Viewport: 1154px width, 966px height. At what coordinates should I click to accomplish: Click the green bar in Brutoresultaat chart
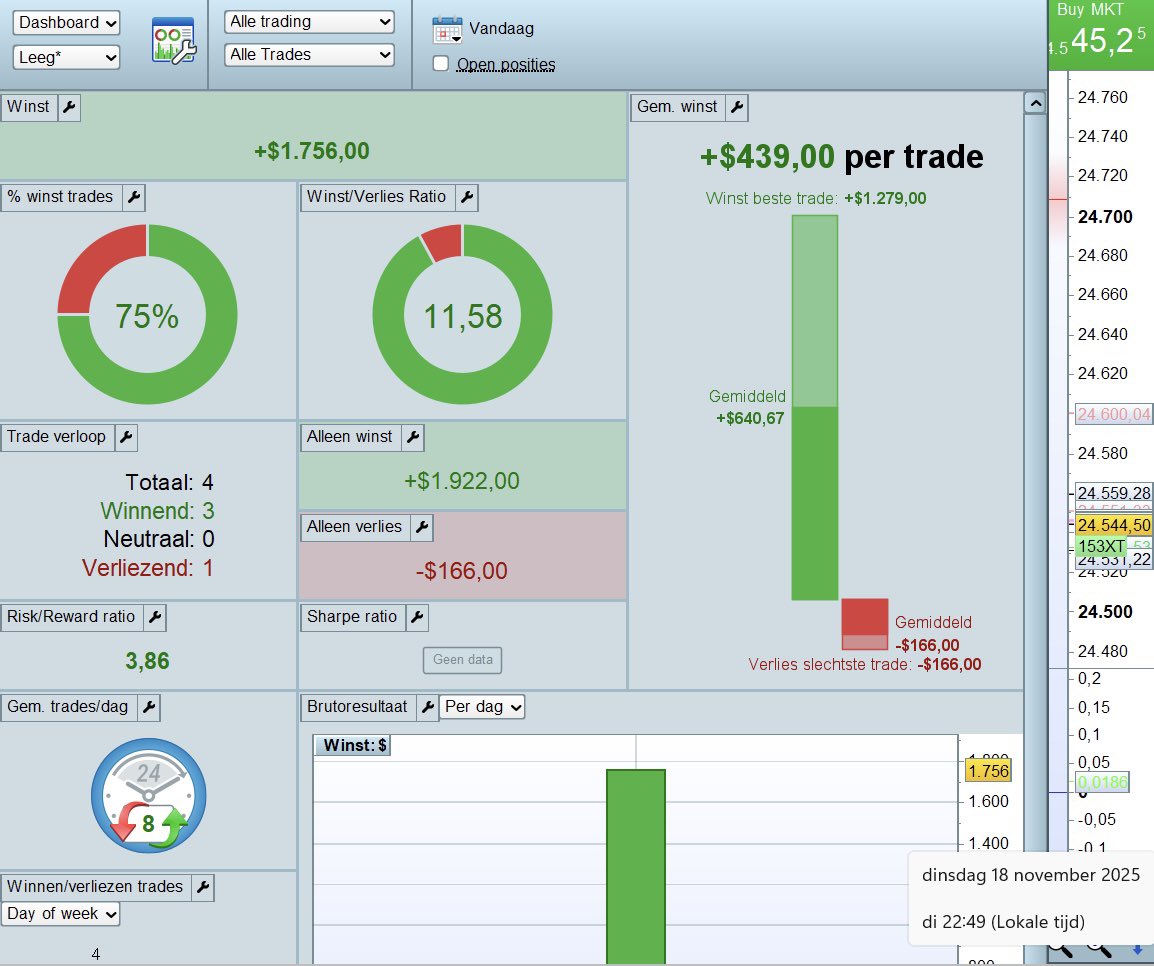tap(636, 866)
